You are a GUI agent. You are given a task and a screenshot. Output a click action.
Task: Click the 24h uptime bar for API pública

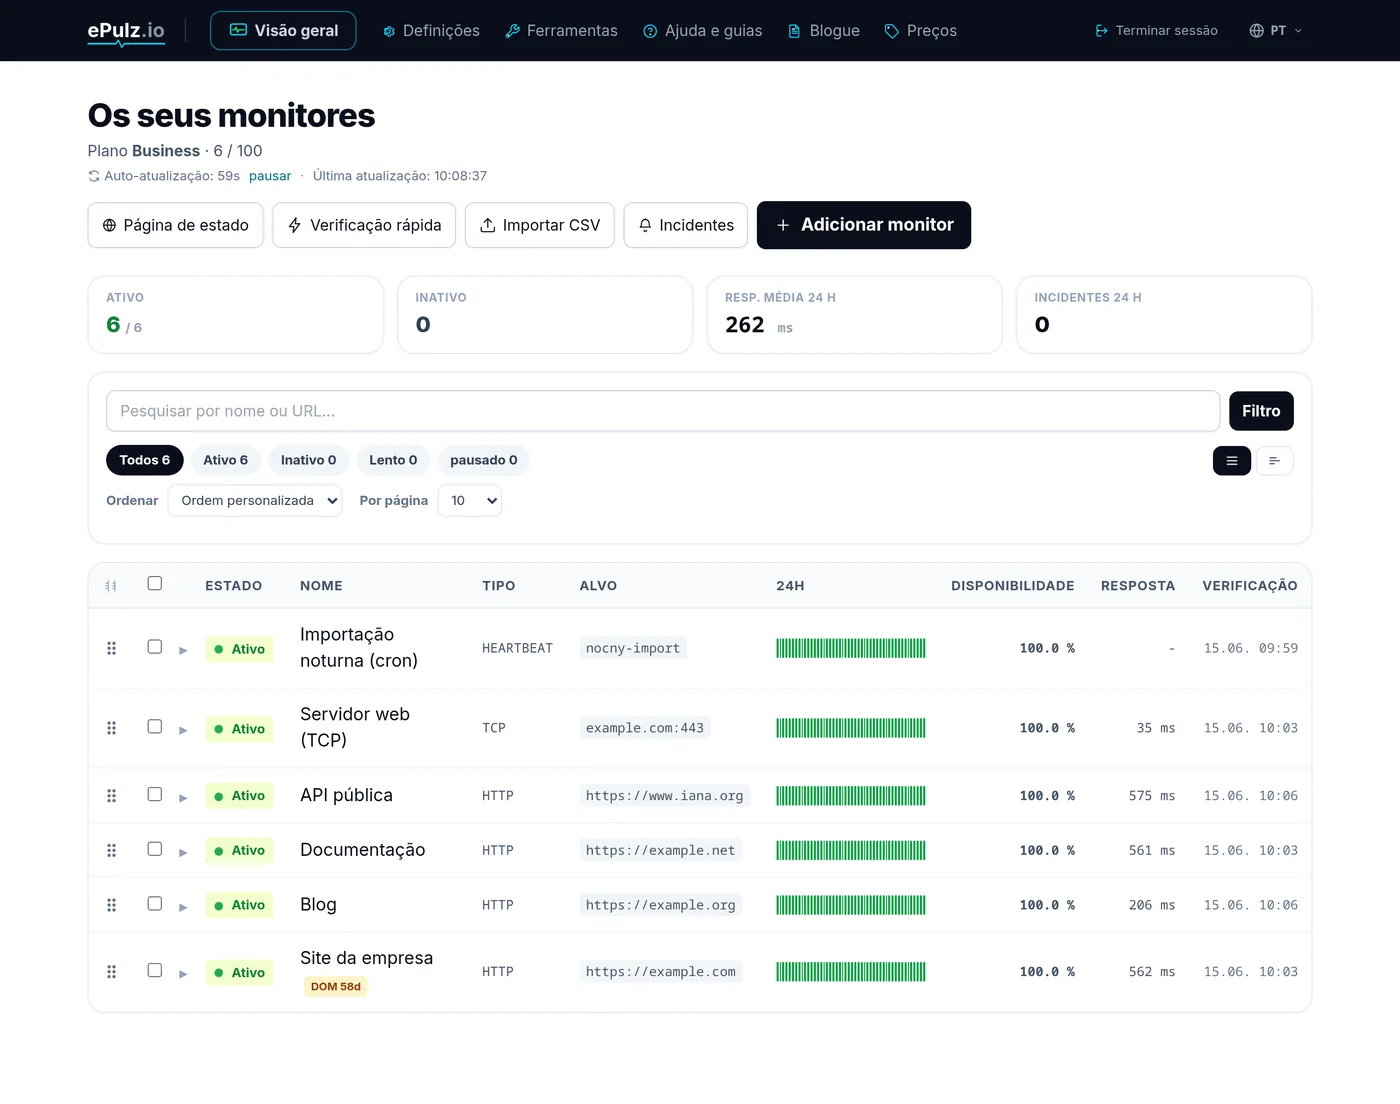coord(851,796)
